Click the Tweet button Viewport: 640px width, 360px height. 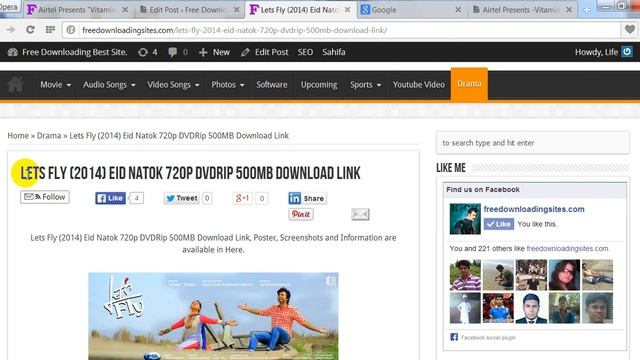(x=182, y=198)
